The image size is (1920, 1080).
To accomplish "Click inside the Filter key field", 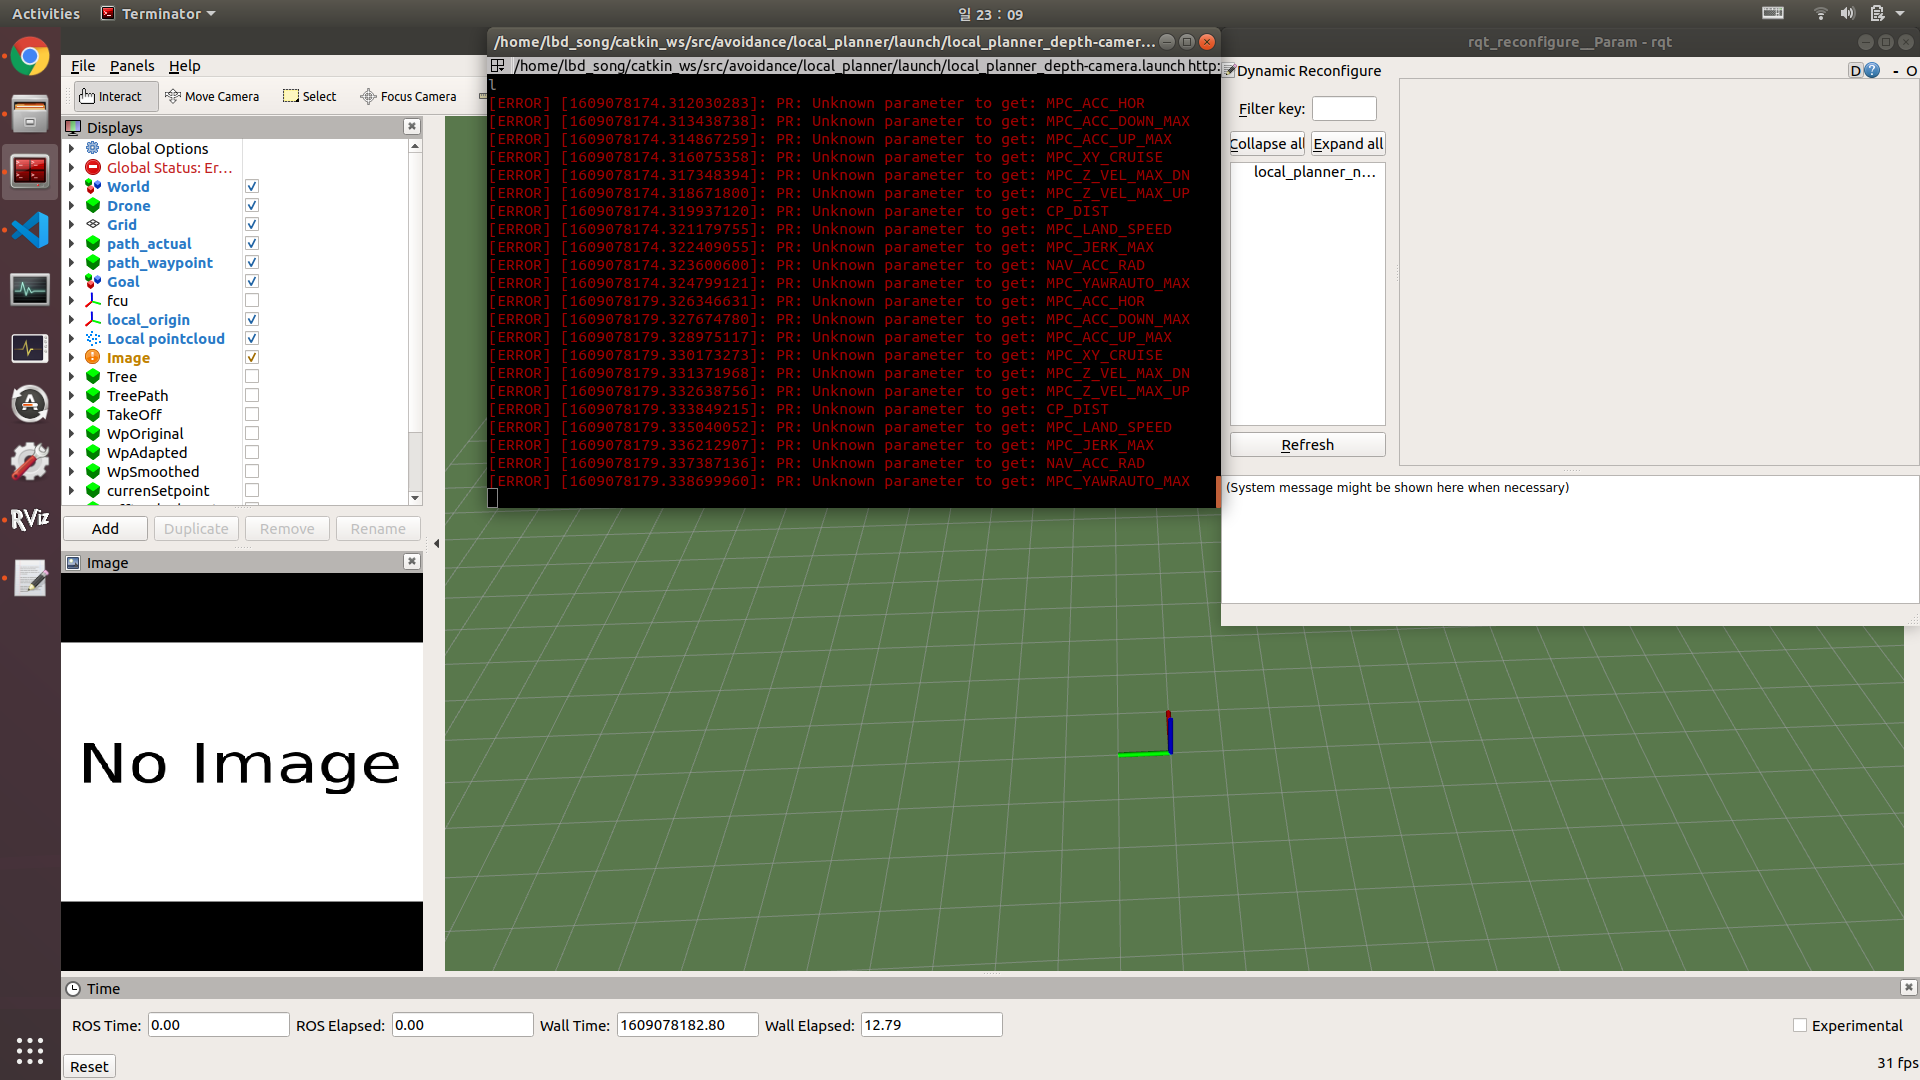I will (x=1343, y=108).
